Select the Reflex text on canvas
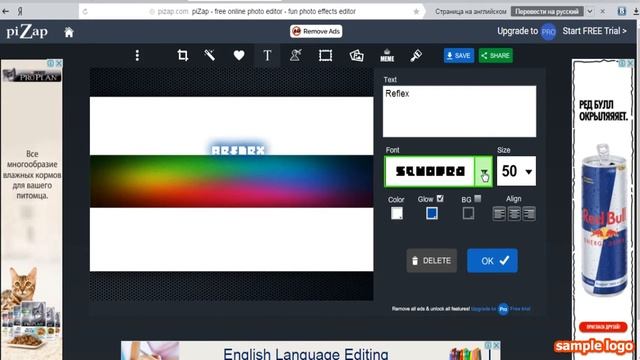Screen dimensions: 640x360 [x=238, y=150]
